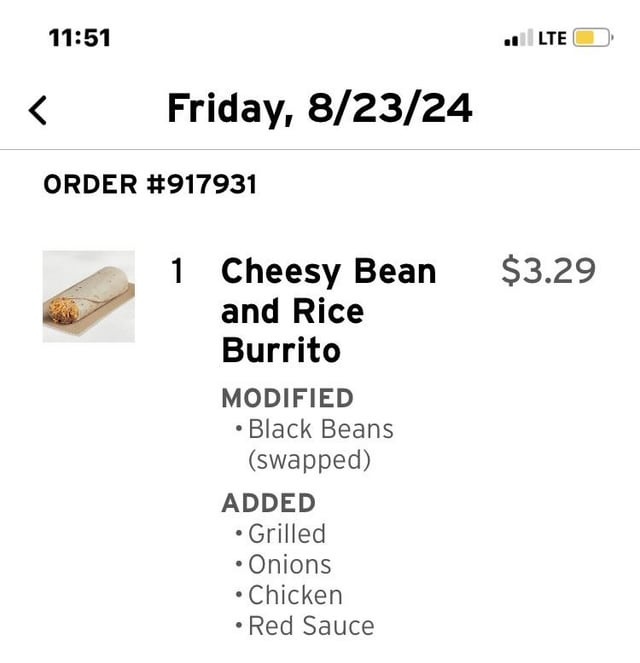Tap the 11:51 clock in status bar

click(80, 39)
